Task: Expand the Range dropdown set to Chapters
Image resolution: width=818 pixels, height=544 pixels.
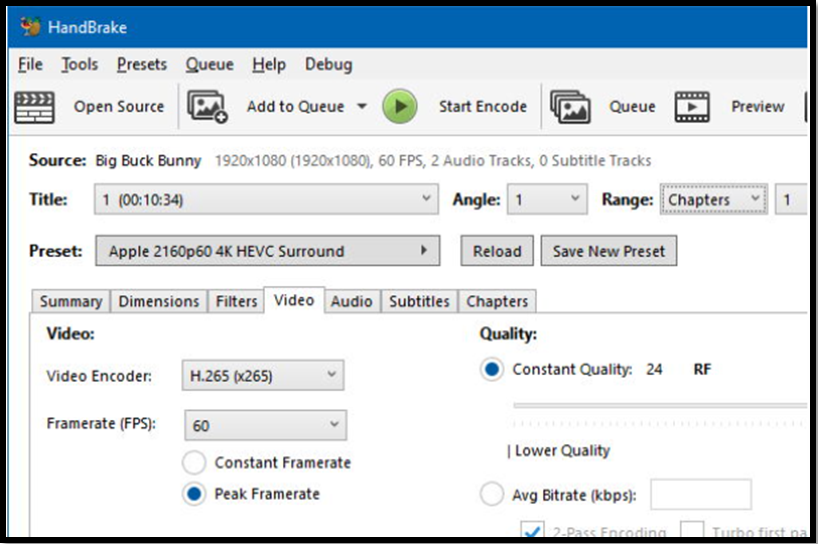Action: (714, 199)
